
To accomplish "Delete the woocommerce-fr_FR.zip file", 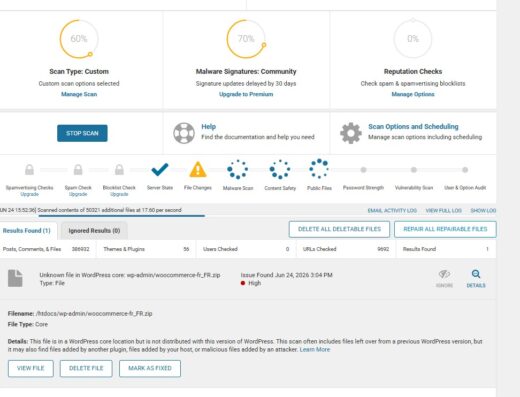I will (x=86, y=368).
